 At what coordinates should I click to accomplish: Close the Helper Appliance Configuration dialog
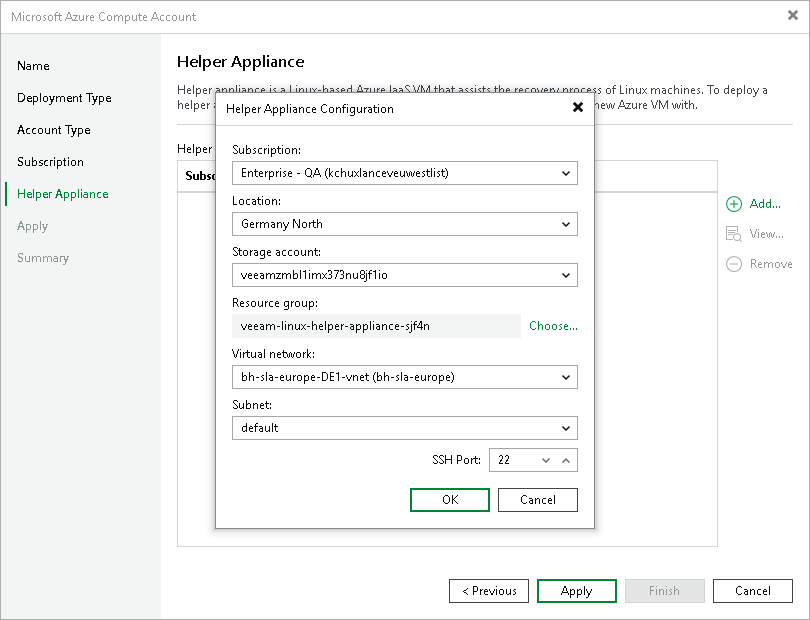coord(578,107)
